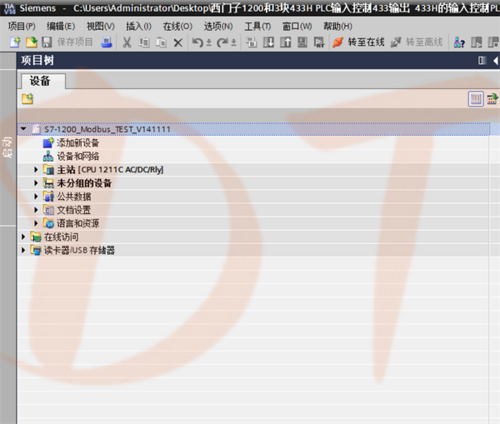The width and height of the screenshot is (500, 424).
Task: Select 读卡器/USB 存储器 row text
Action: click(x=79, y=250)
